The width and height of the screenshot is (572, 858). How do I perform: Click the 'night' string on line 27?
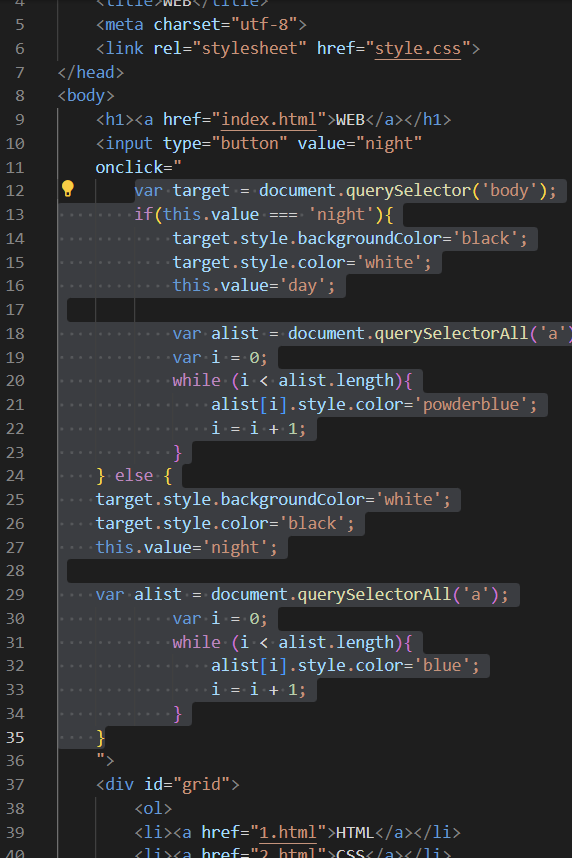click(235, 548)
